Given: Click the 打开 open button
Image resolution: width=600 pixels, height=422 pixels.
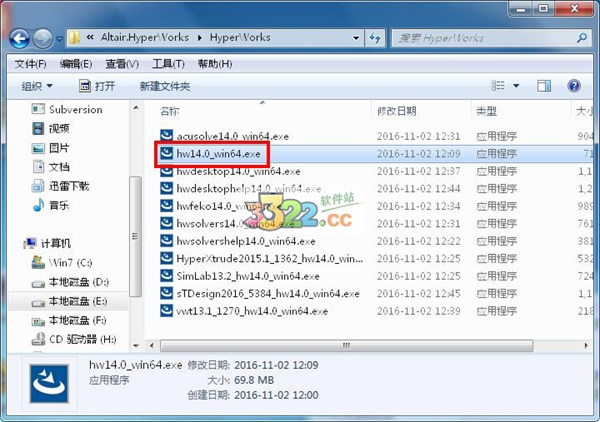Looking at the screenshot, I should click(97, 86).
